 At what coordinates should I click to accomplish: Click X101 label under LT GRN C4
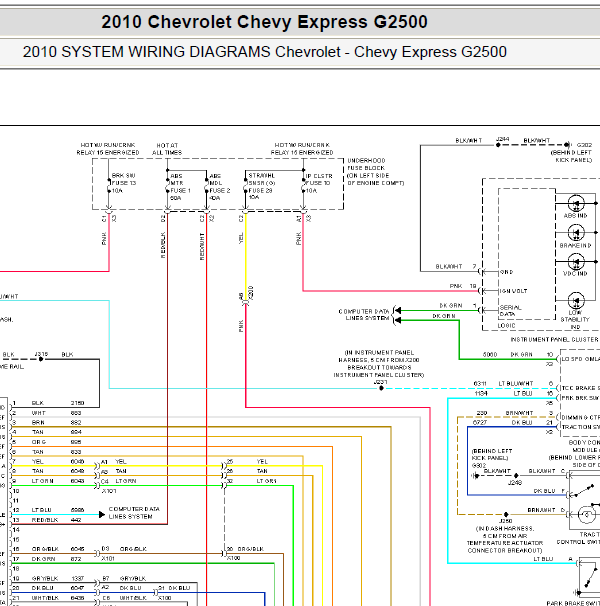(x=109, y=491)
